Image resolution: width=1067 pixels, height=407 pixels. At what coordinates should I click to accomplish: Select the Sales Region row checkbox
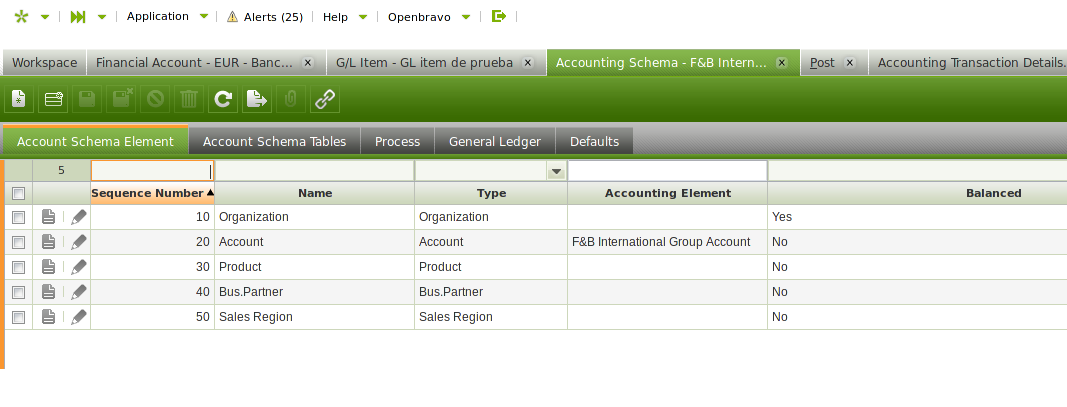[18, 317]
